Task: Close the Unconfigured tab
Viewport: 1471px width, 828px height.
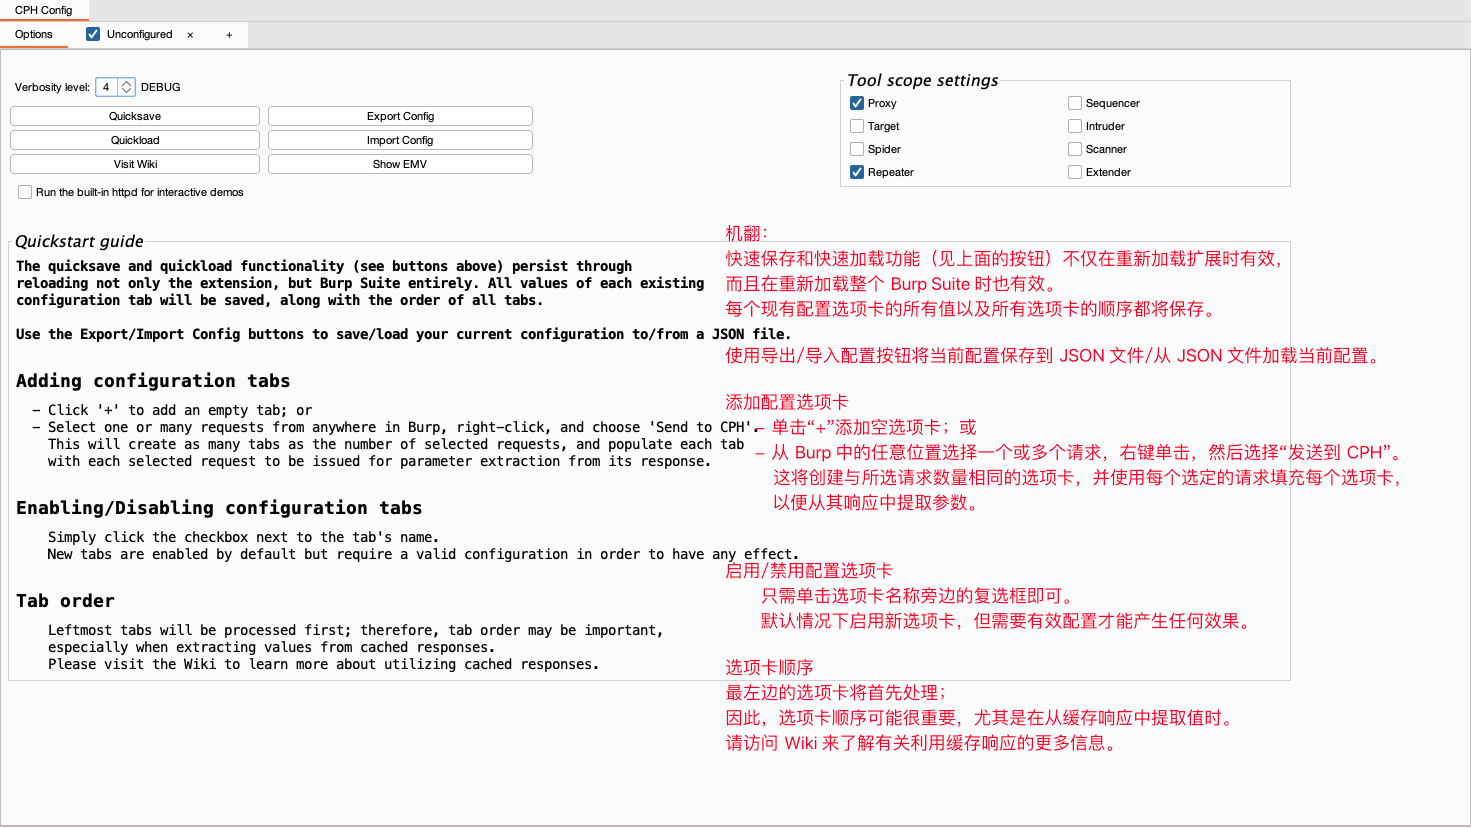Action: pyautogui.click(x=190, y=35)
